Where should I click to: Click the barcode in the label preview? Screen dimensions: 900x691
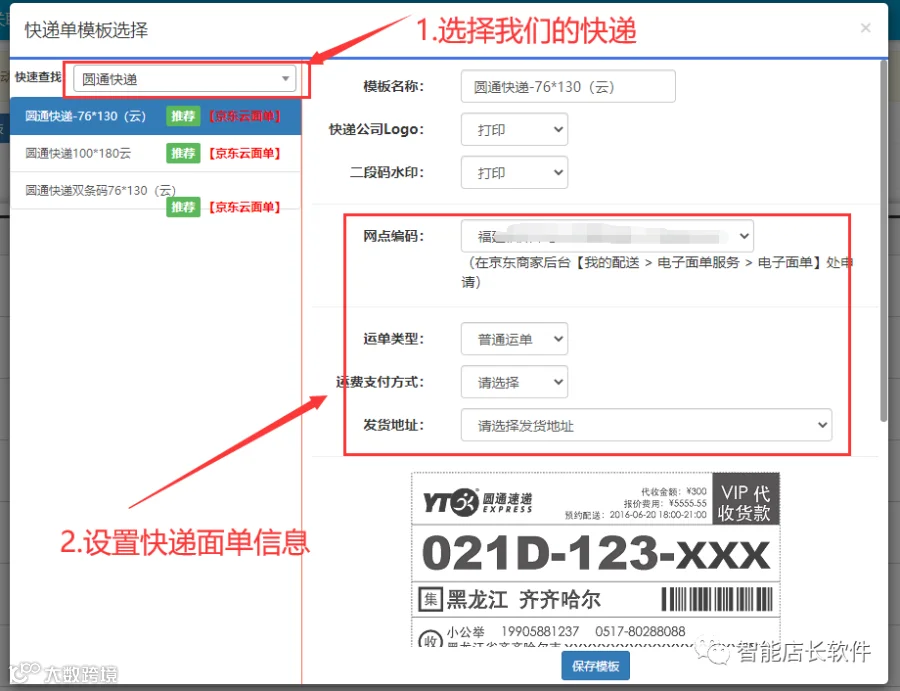coord(717,599)
